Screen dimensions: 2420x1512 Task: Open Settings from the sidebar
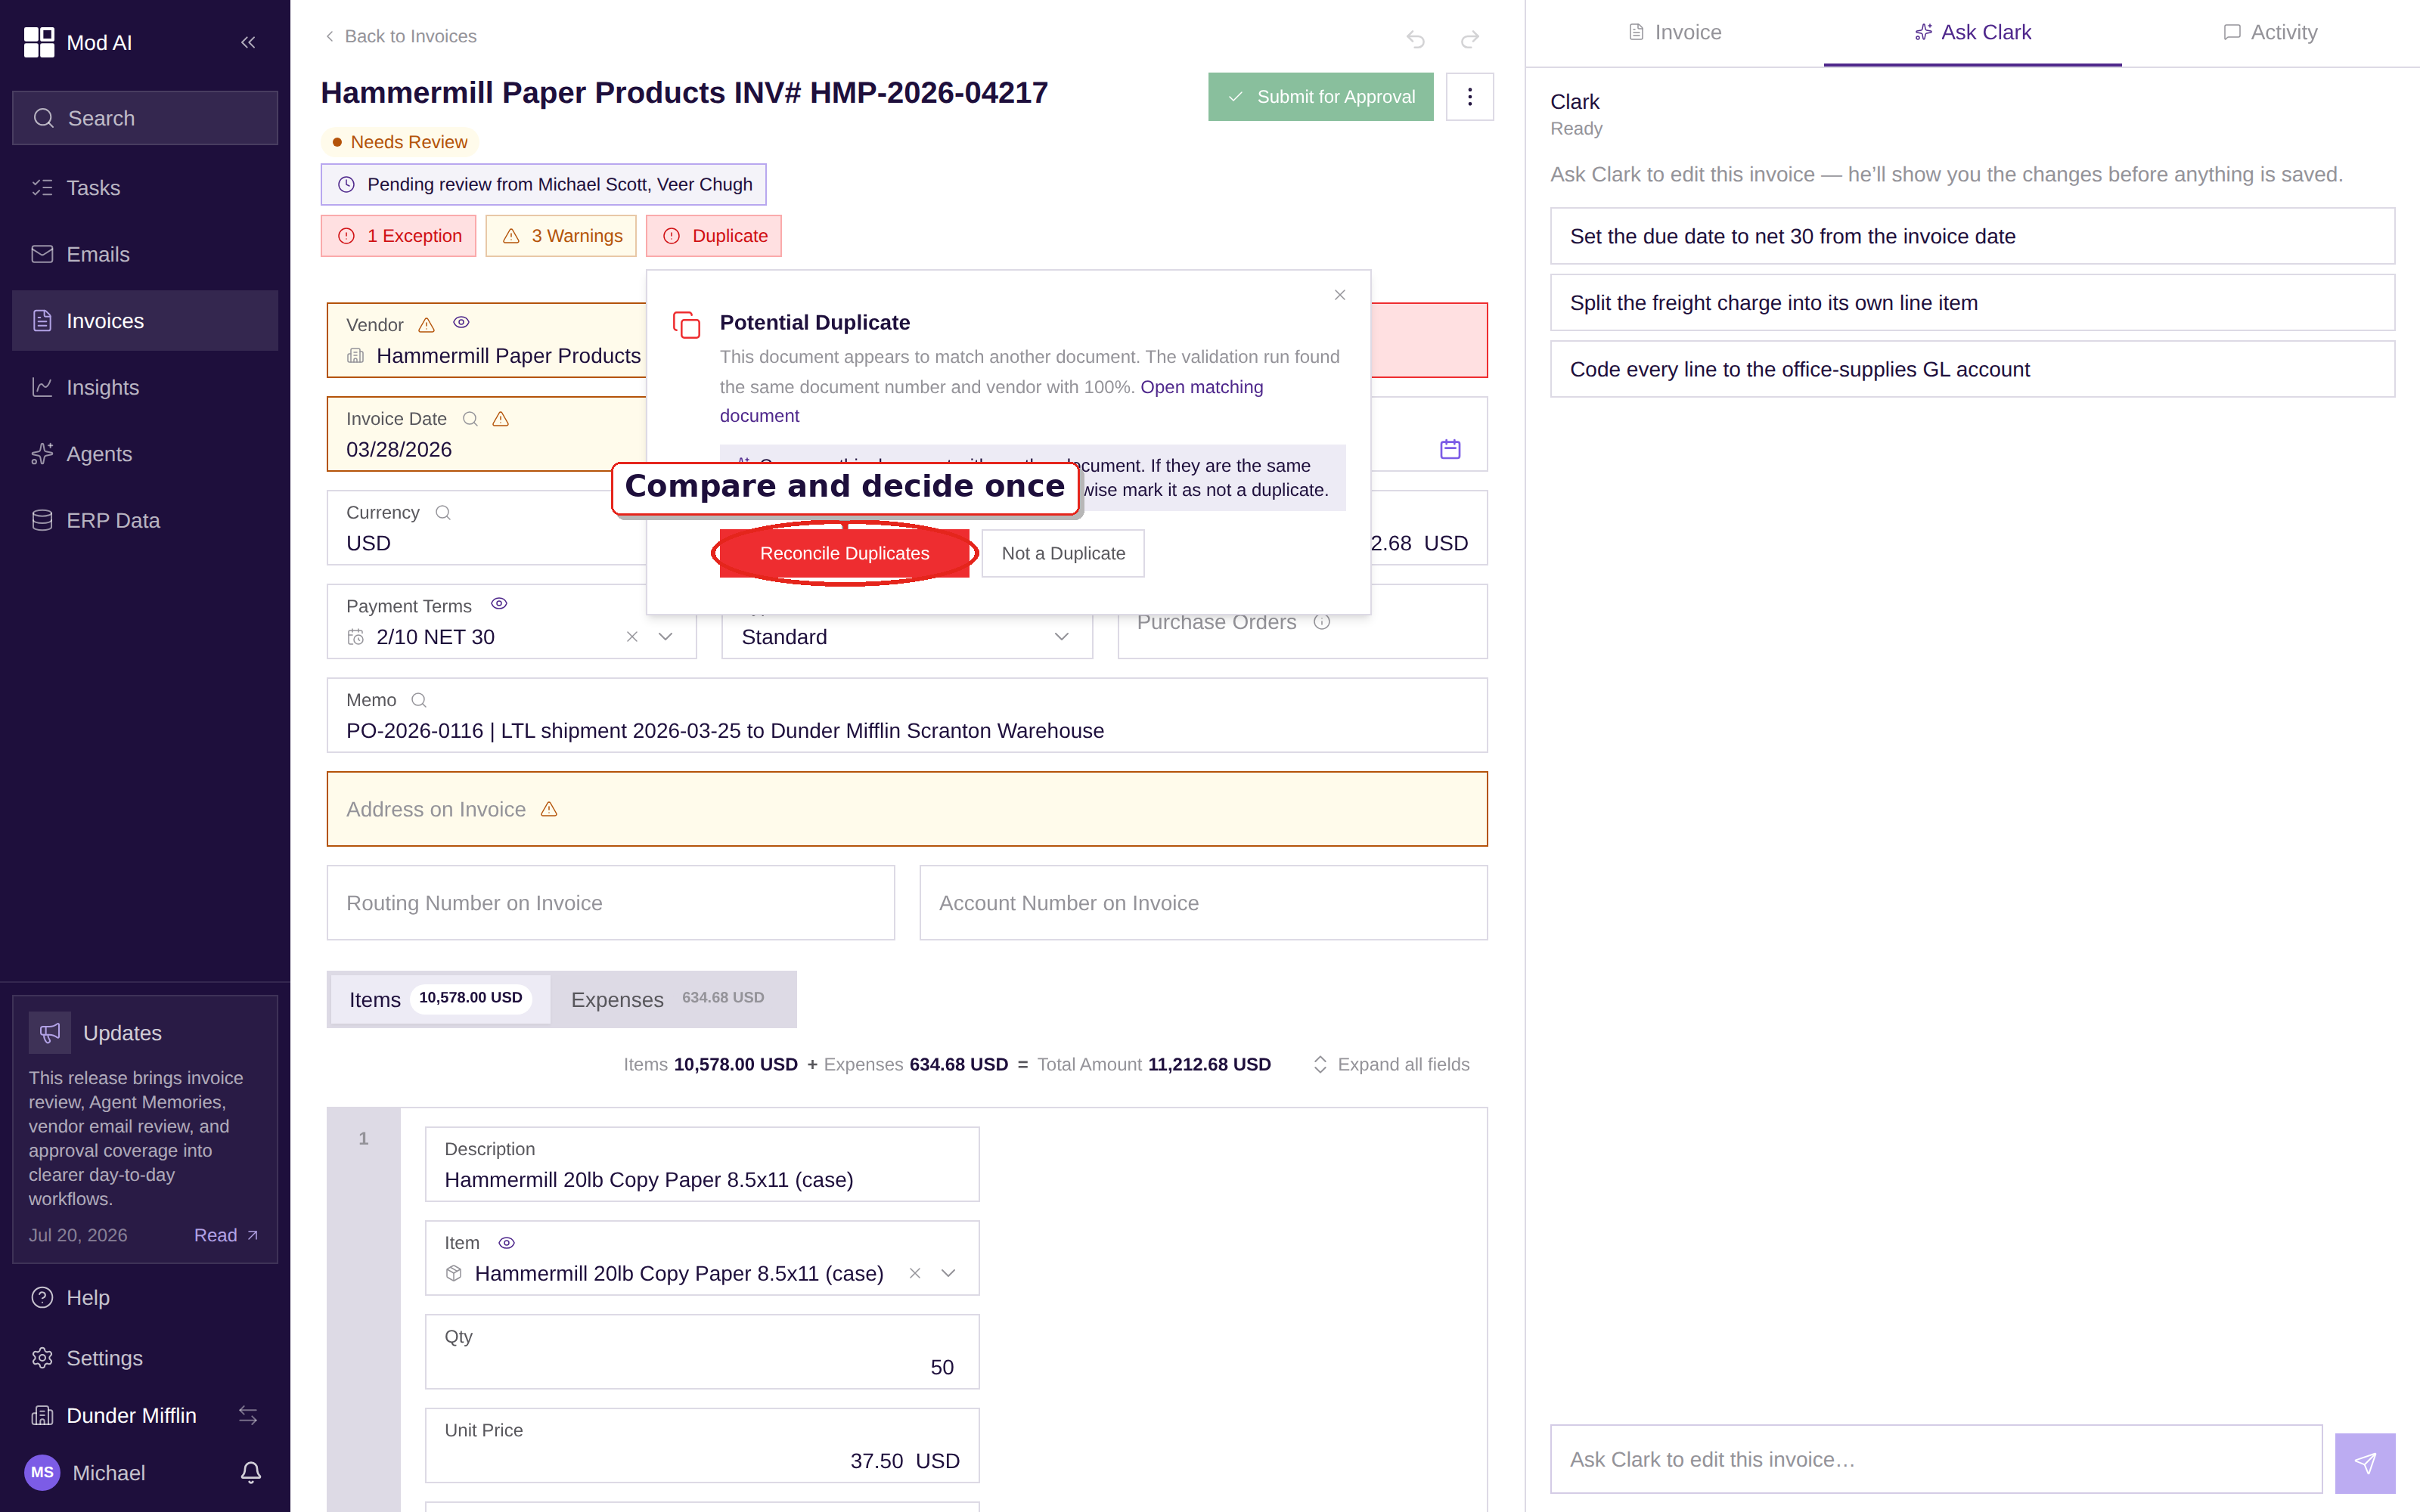(x=145, y=1358)
